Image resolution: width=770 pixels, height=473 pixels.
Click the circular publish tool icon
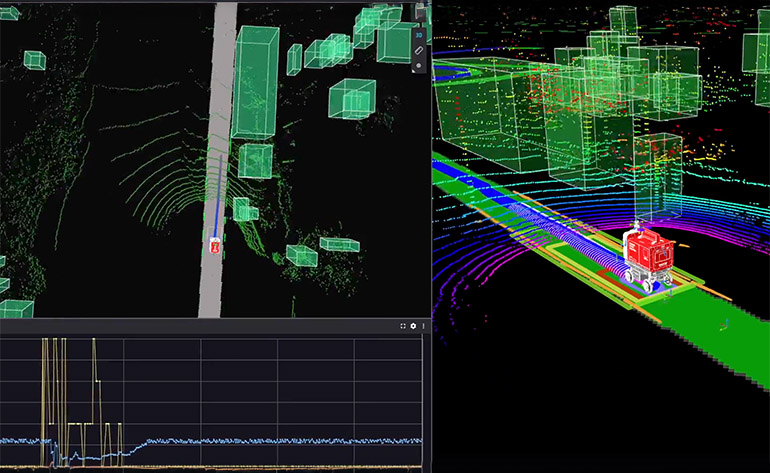419,65
